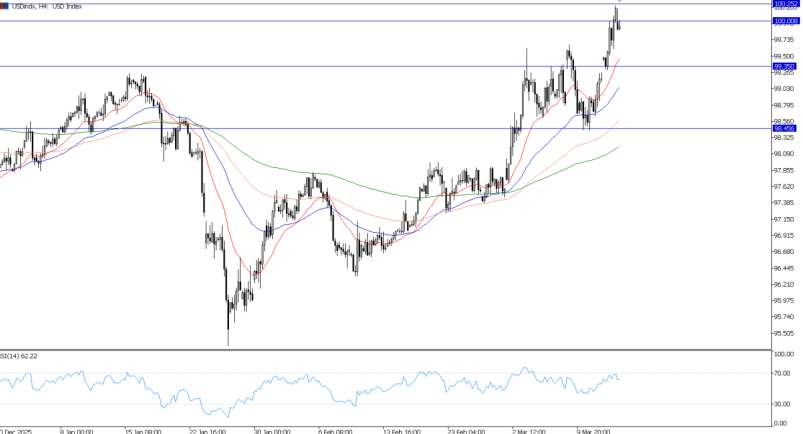This screenshot has width=803, height=434.
Task: Select the 100.000 horizontal line price label
Action: pos(786,21)
